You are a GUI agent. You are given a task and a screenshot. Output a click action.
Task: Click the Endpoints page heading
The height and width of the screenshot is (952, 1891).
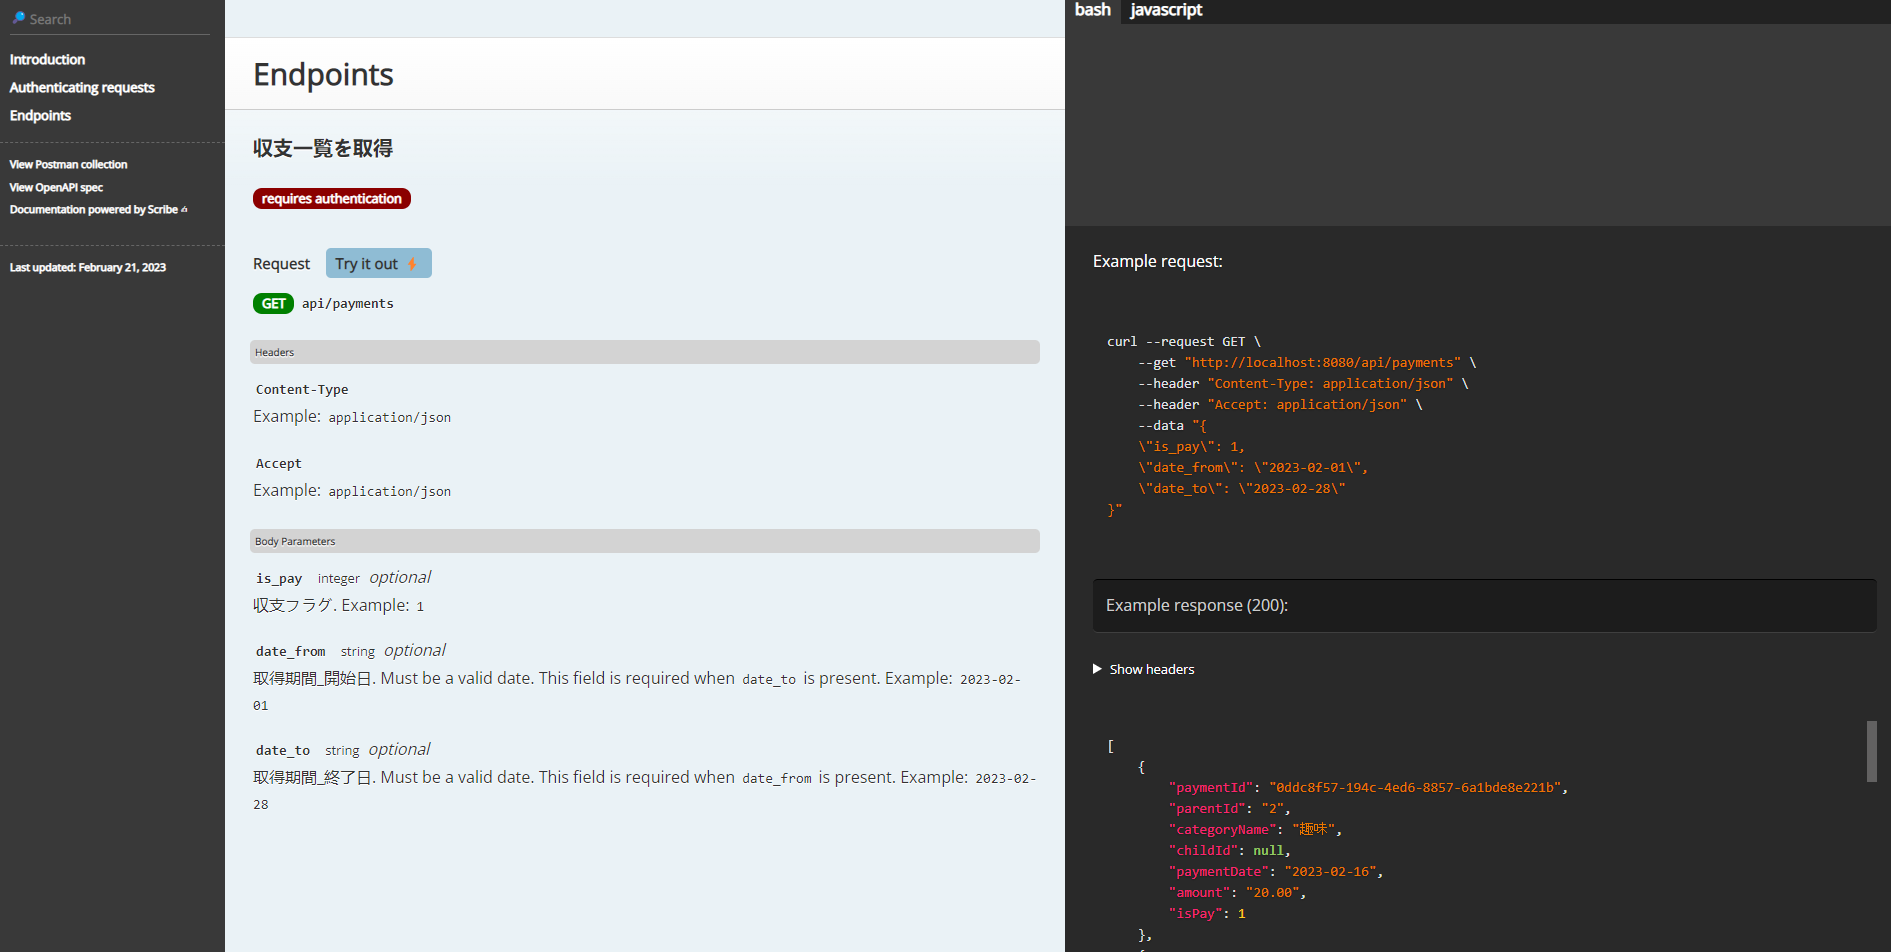[x=323, y=75]
